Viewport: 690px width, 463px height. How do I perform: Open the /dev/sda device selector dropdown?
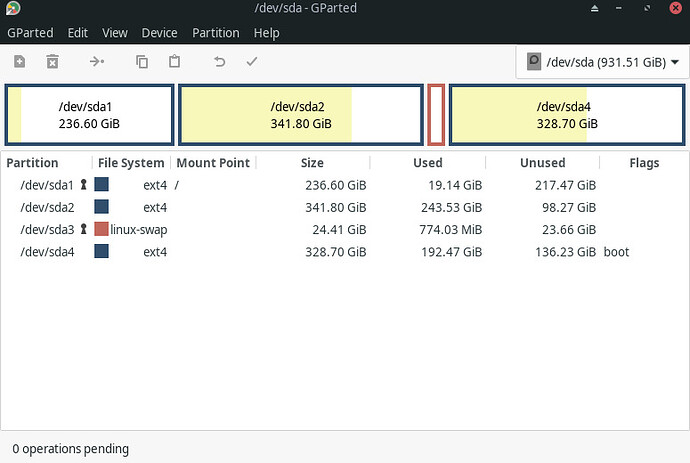pos(602,62)
